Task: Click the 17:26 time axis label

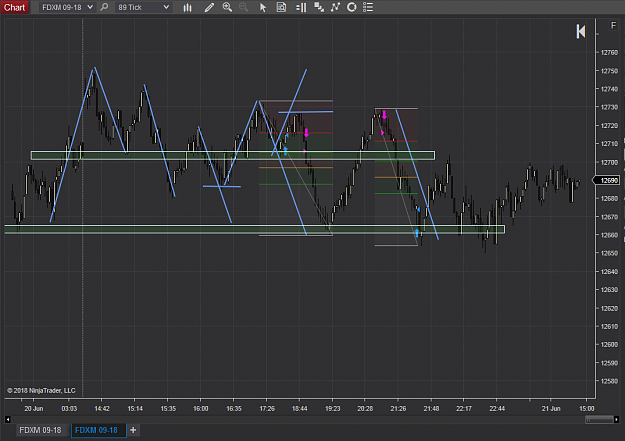Action: tap(267, 408)
